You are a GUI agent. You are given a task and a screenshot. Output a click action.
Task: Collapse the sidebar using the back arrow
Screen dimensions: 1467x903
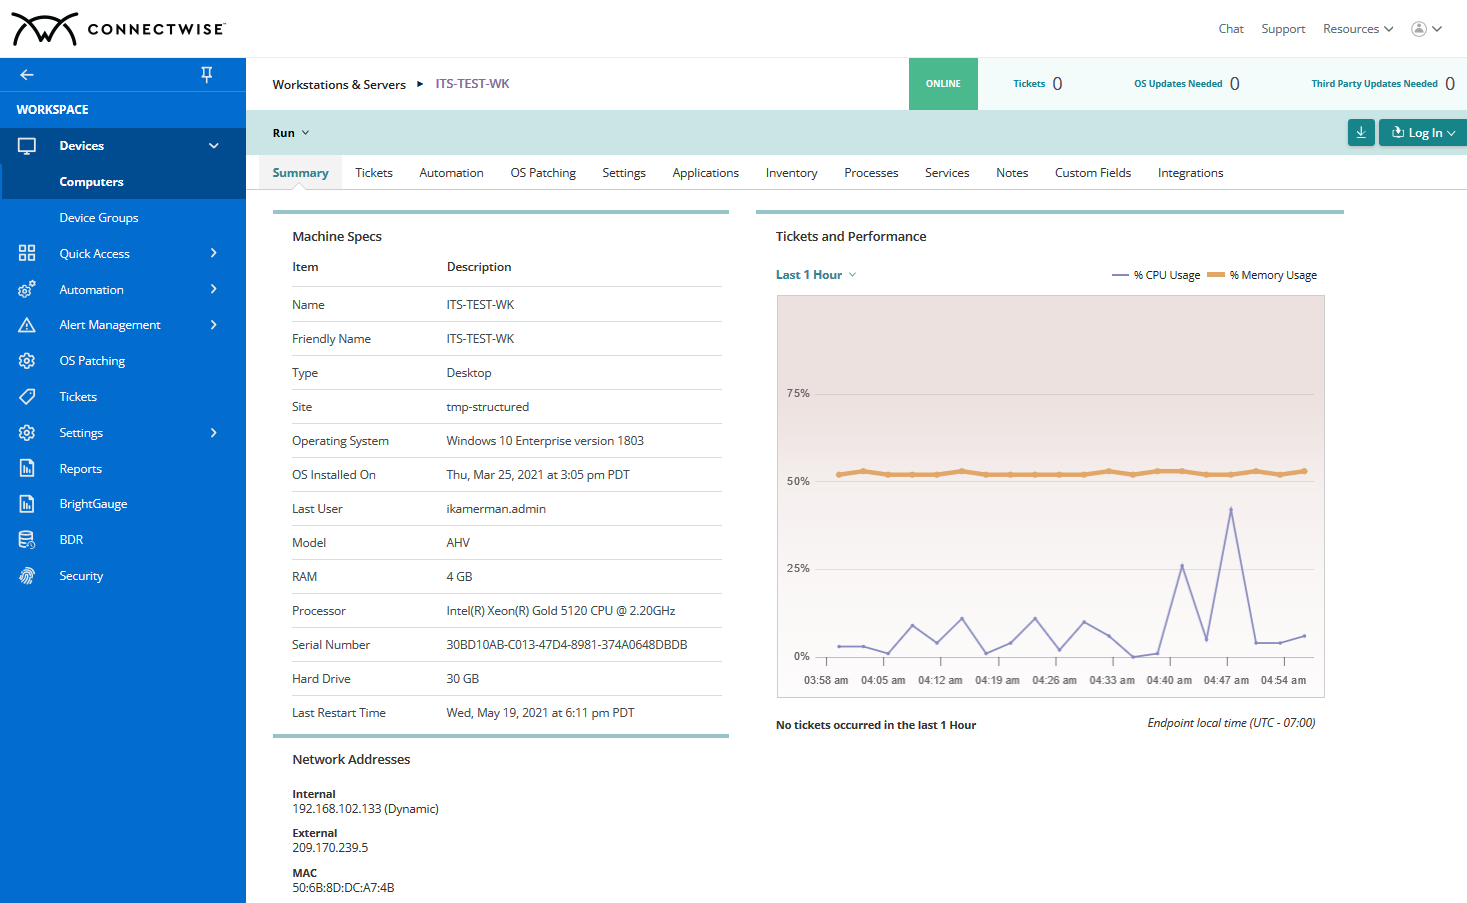point(26,74)
